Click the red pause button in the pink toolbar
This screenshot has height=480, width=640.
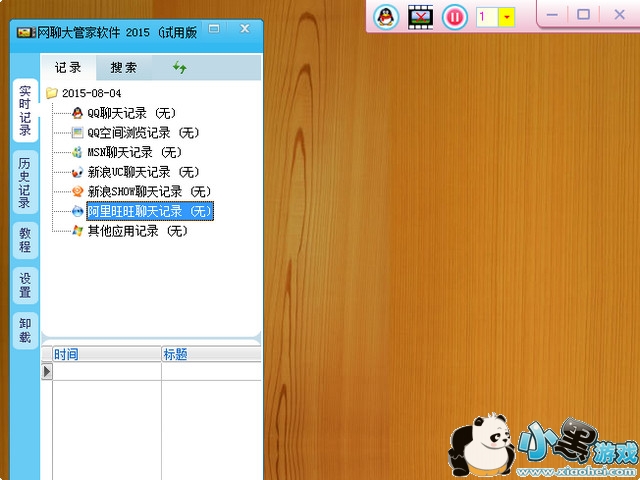pos(455,17)
